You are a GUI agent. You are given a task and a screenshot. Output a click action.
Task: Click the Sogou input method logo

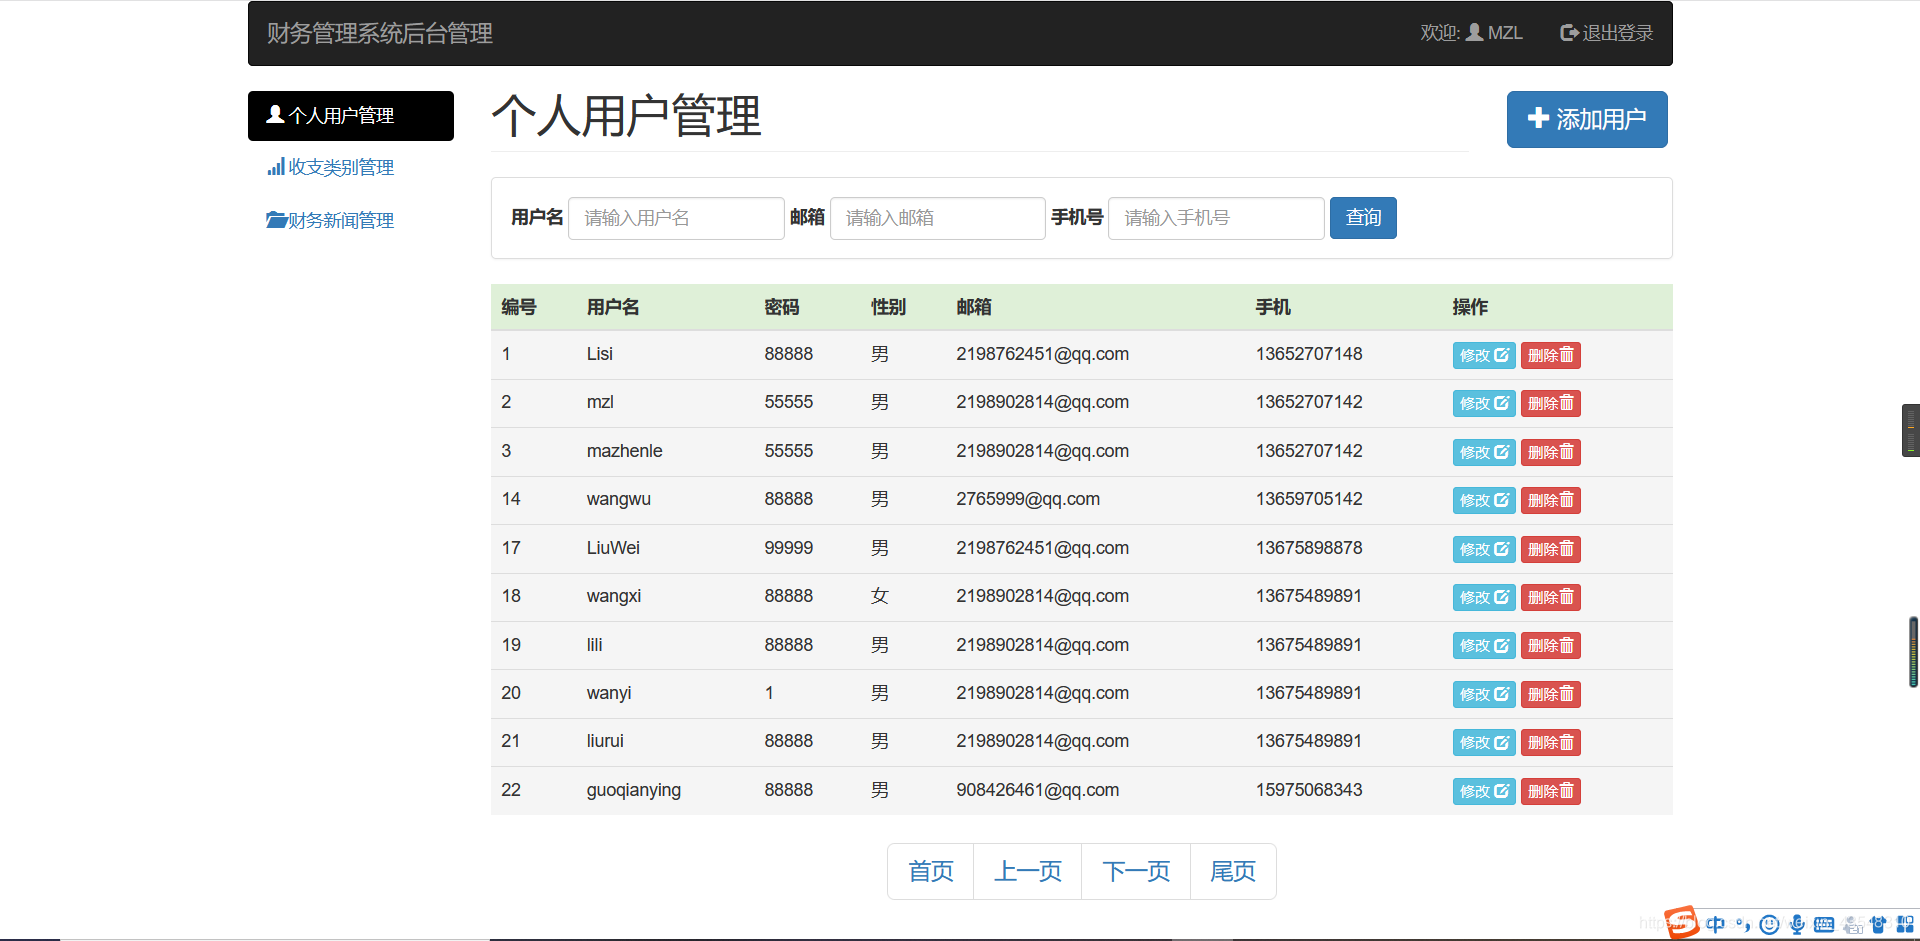(1682, 922)
